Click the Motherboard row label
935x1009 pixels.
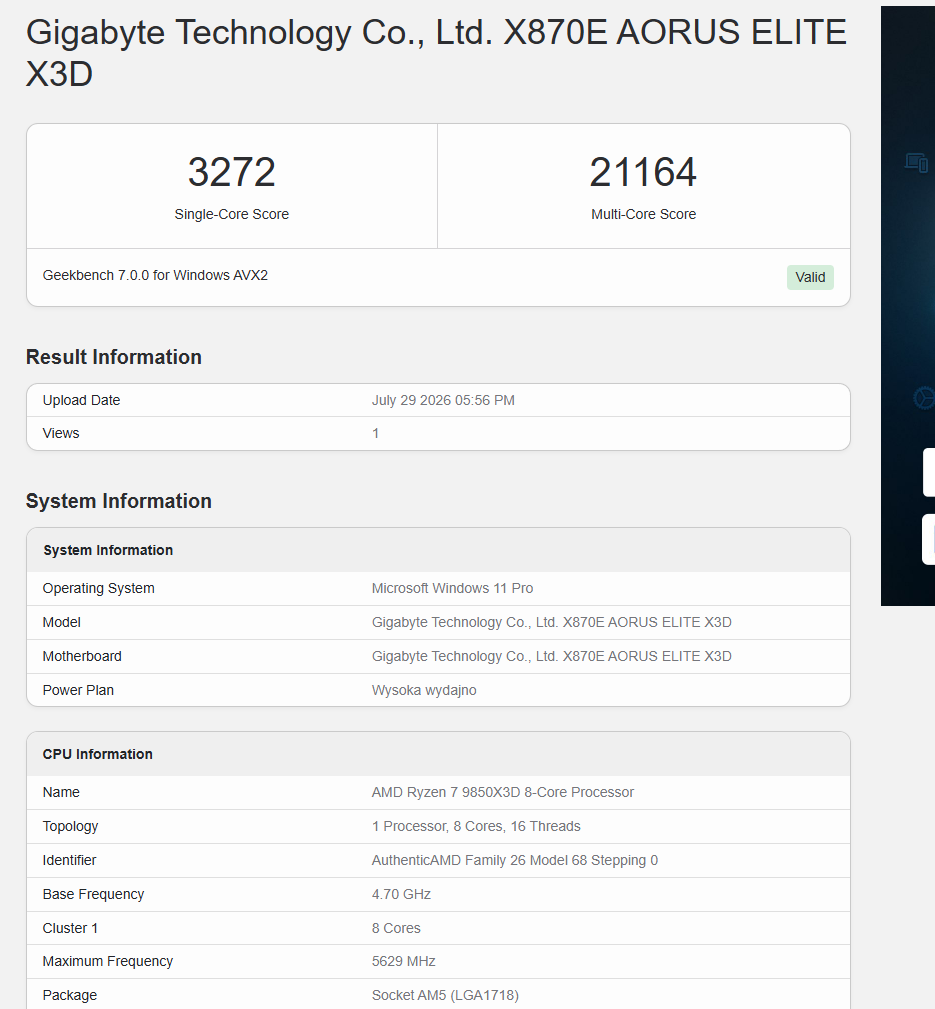point(82,656)
